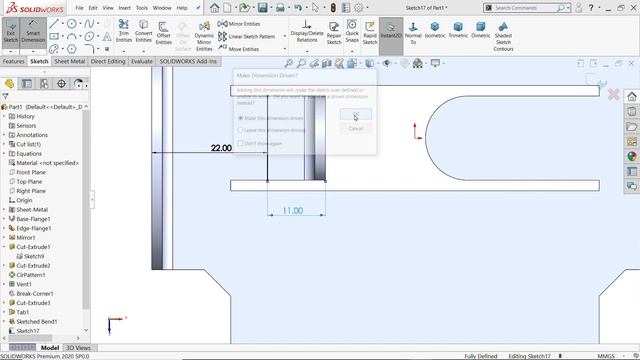Click Move Entities command
640x360 pixels.
tap(239, 49)
